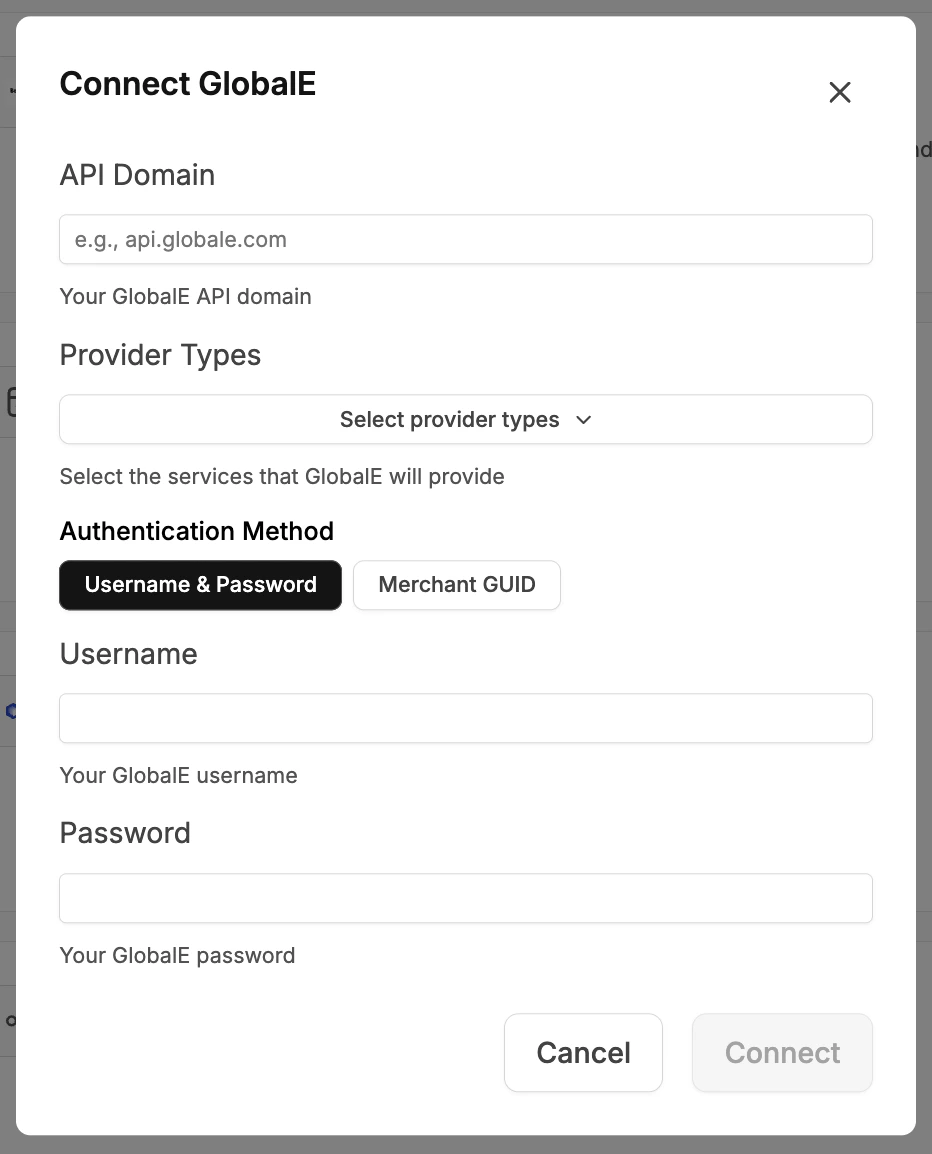Open the Select provider types dropdown
The width and height of the screenshot is (932, 1154).
coord(466,419)
